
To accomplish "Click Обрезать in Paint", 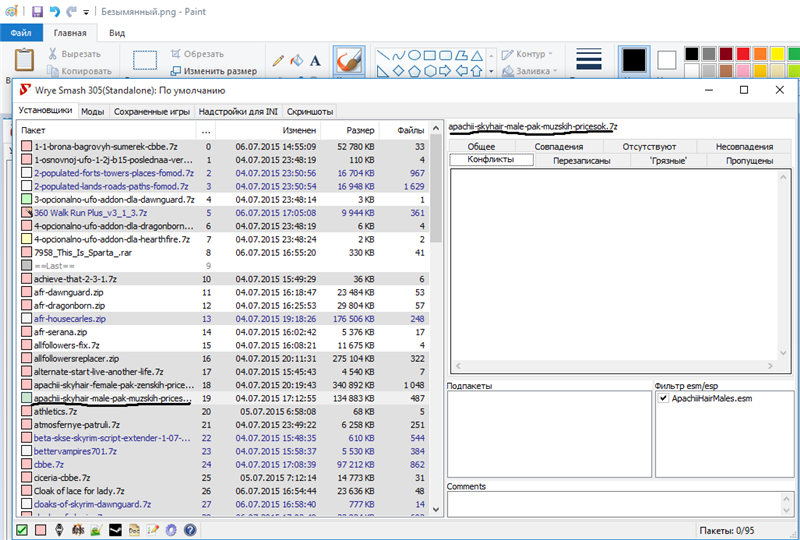I will (197, 54).
